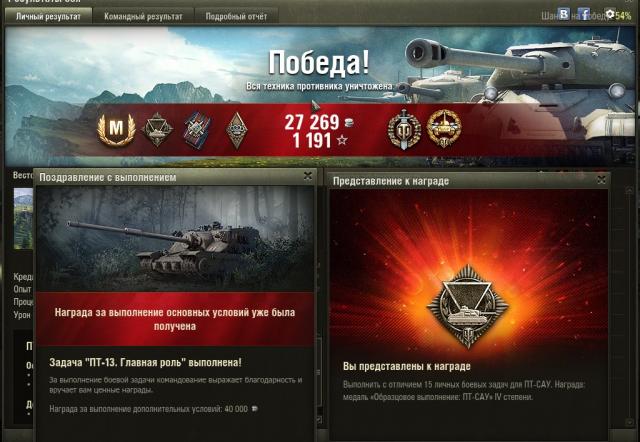This screenshot has width=640, height=442.
Task: Click the blue-red ribbon award icon
Action: [x=197, y=130]
